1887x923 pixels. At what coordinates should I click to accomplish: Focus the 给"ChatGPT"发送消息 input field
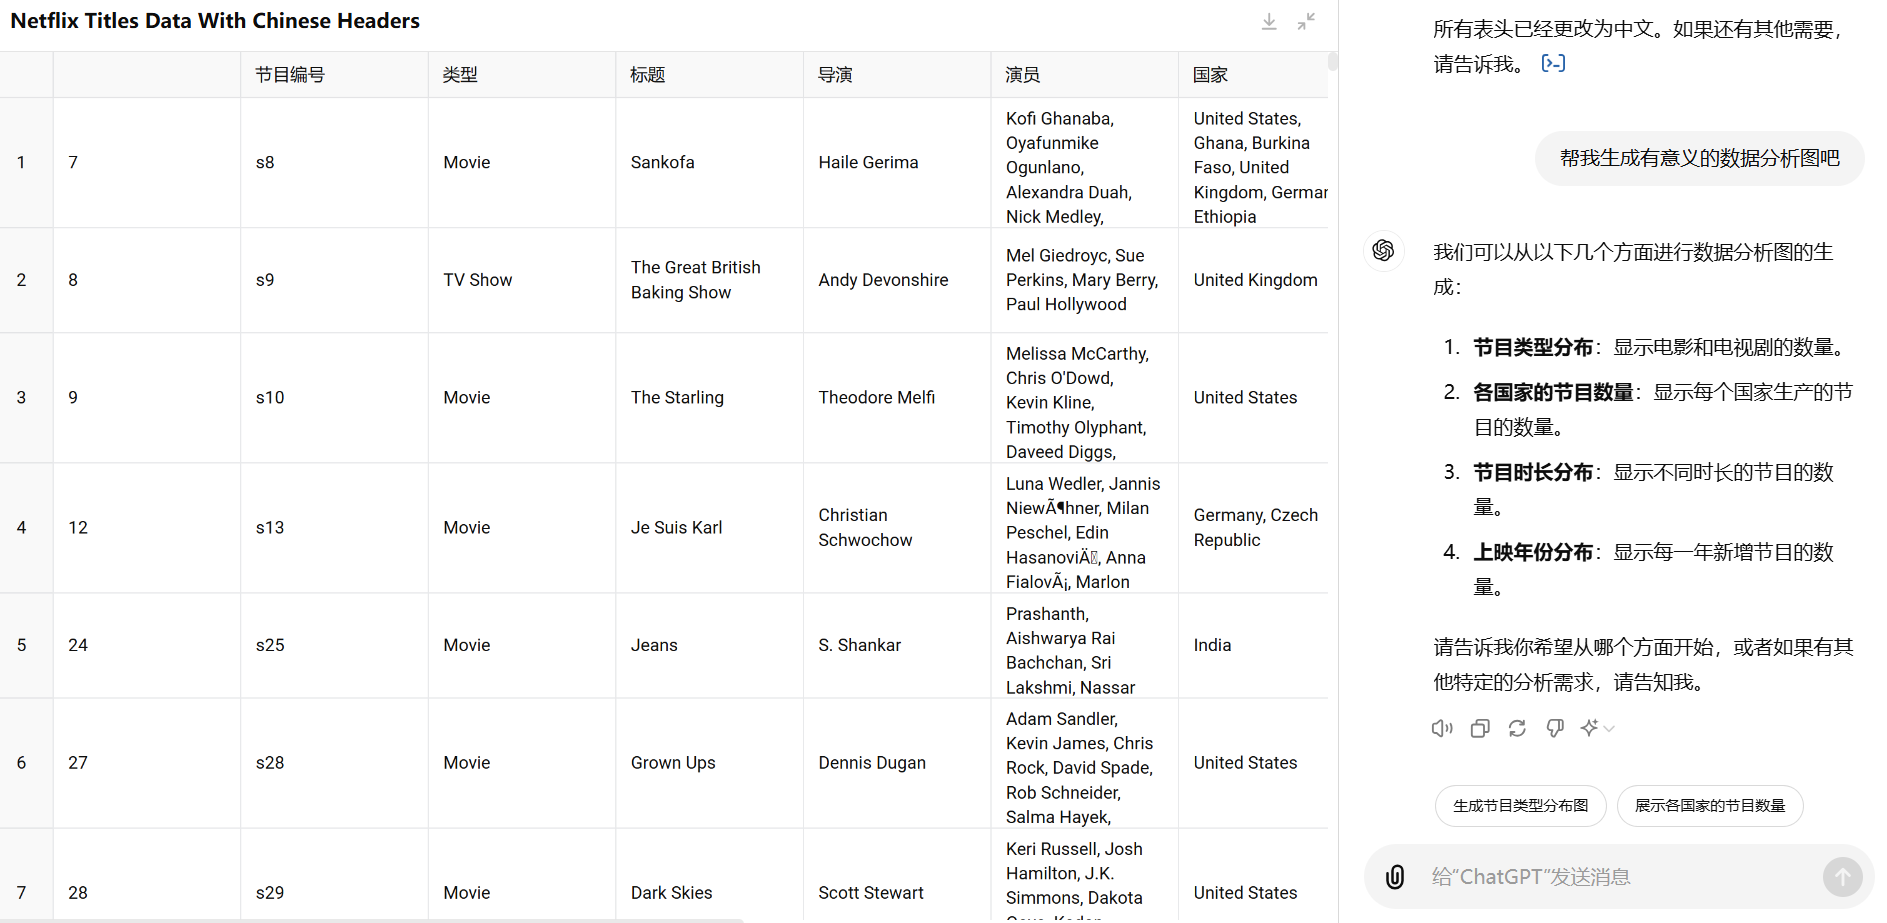tap(1620, 877)
